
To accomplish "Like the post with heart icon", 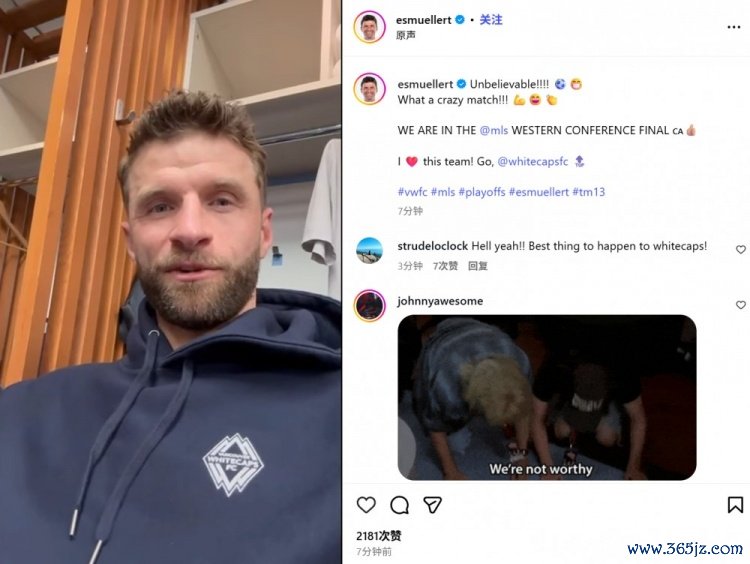I will pos(366,505).
